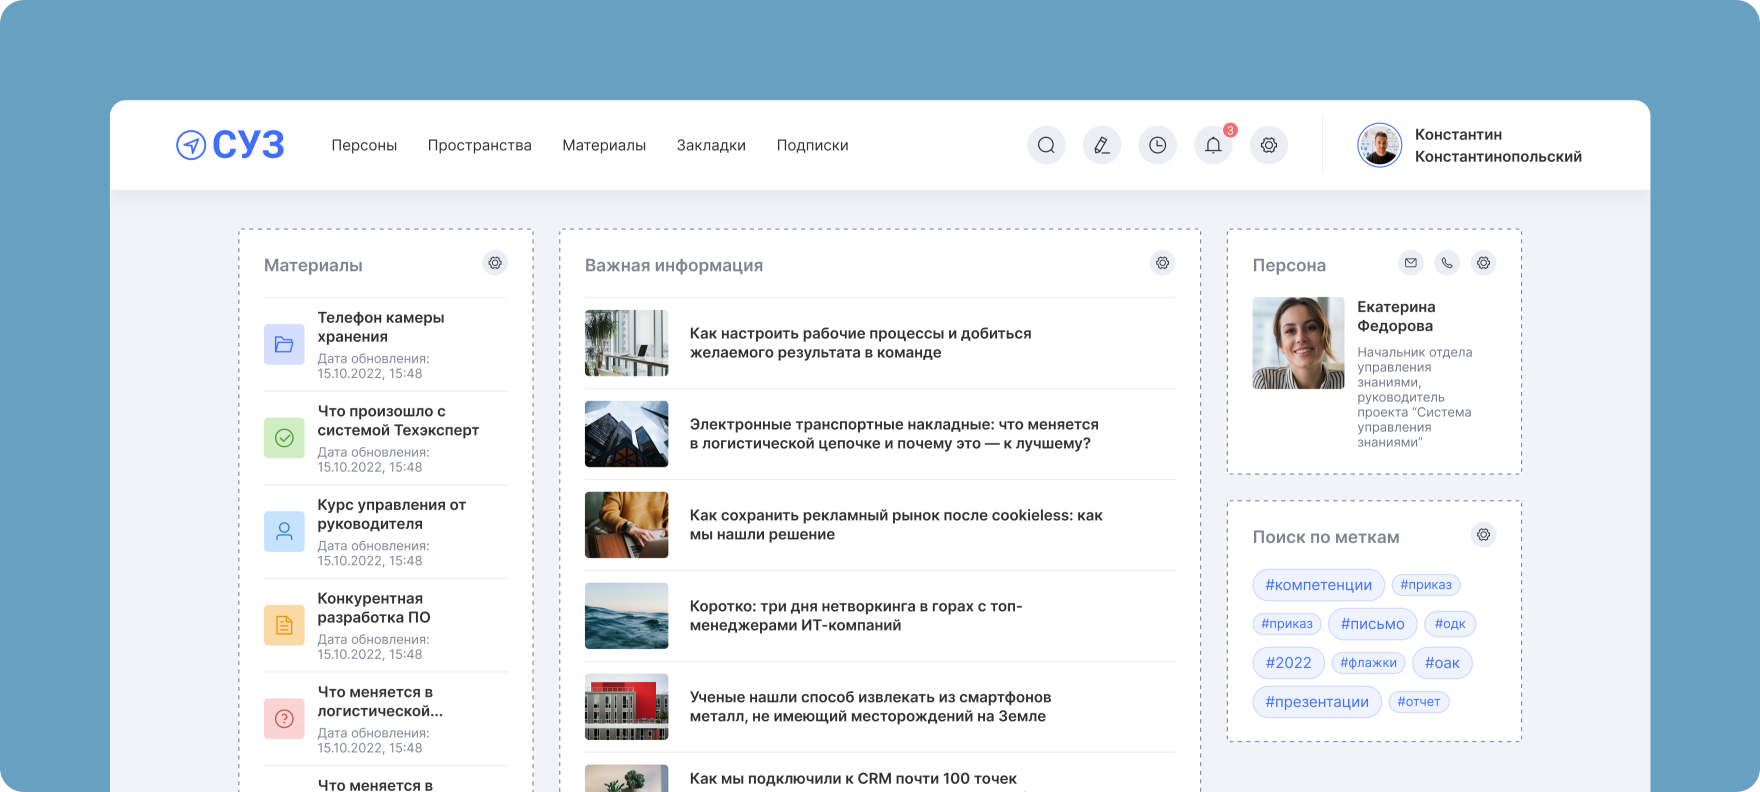Viewport: 1760px width, 792px height.
Task: Click the email icon in Персона panel
Action: [x=1410, y=263]
